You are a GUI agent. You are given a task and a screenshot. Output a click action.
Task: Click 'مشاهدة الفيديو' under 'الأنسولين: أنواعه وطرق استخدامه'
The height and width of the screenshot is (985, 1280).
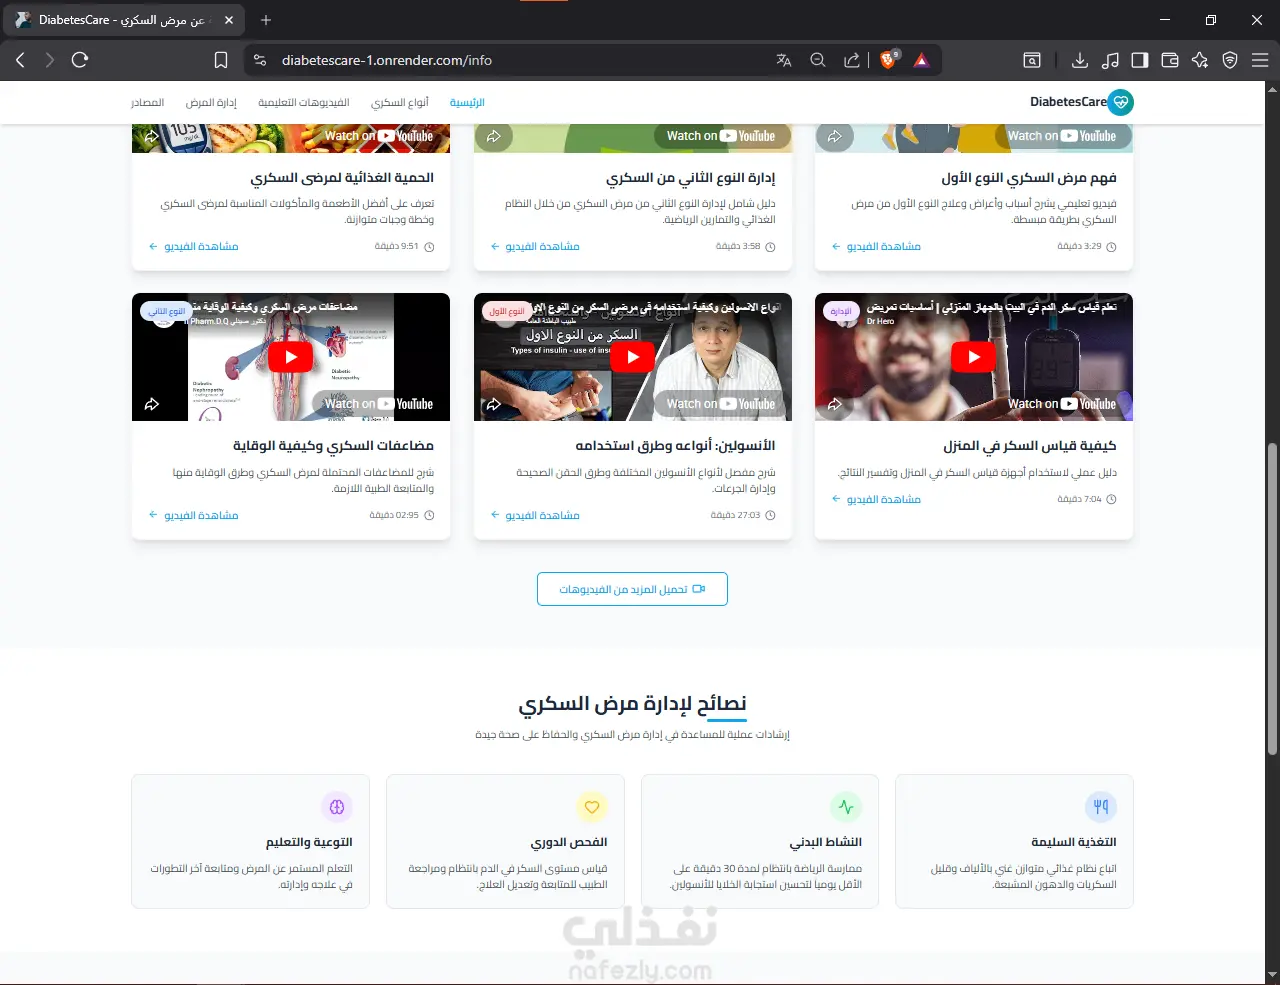535,515
